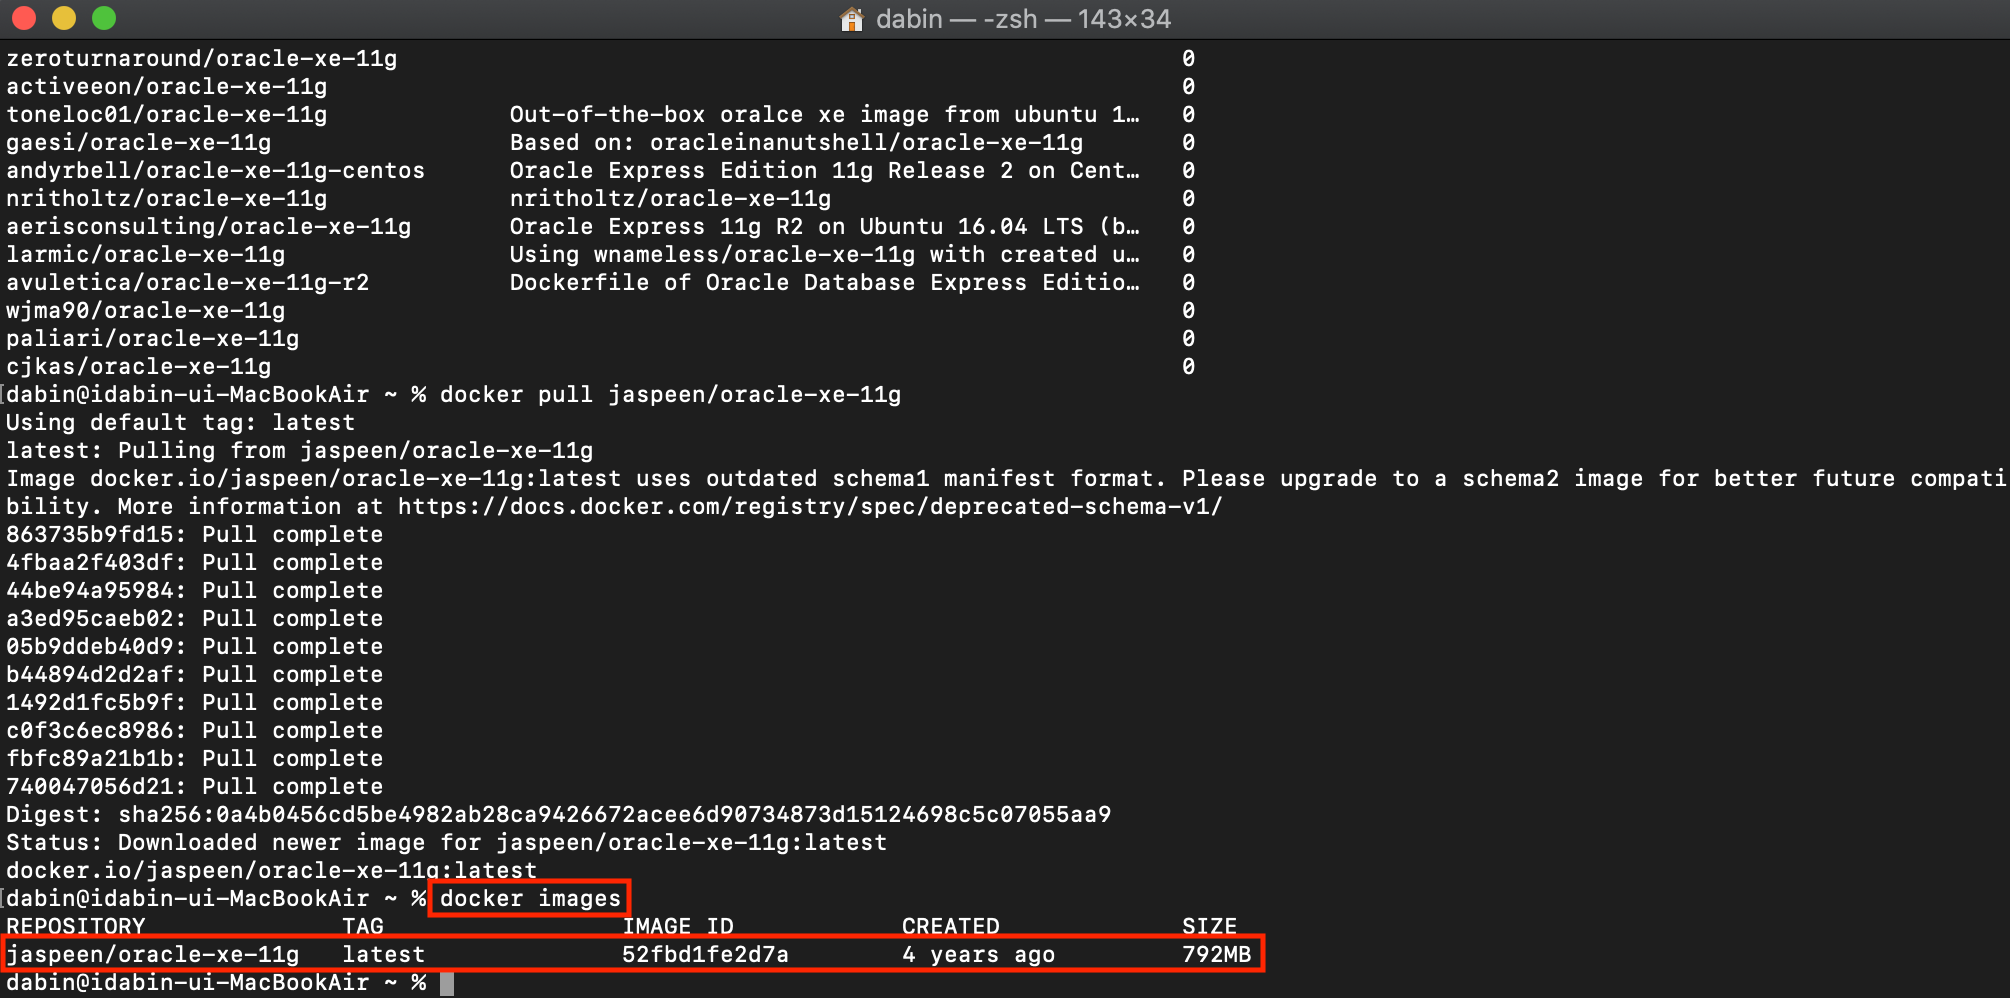The image size is (2010, 998).
Task: Click the line 'Using default tag: latest'
Action: [181, 423]
